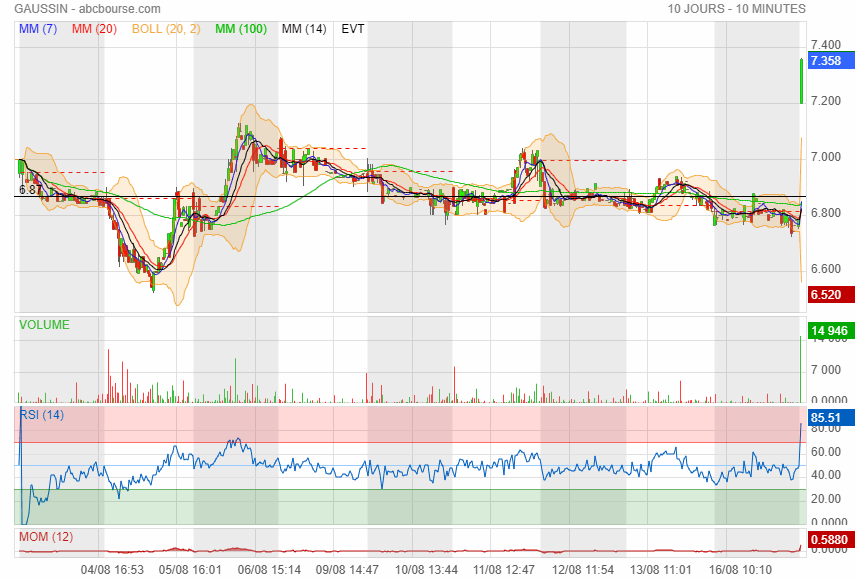Click the red MM (20) legend label
Image resolution: width=855 pixels, height=580 pixels.
[x=94, y=29]
